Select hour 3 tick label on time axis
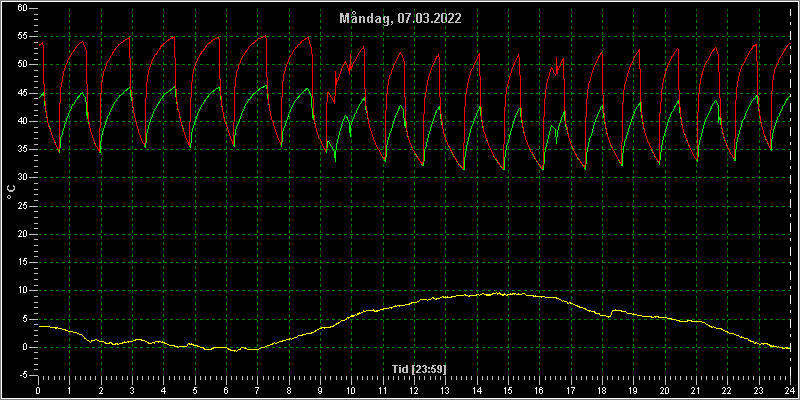800x400 pixels. [x=132, y=390]
